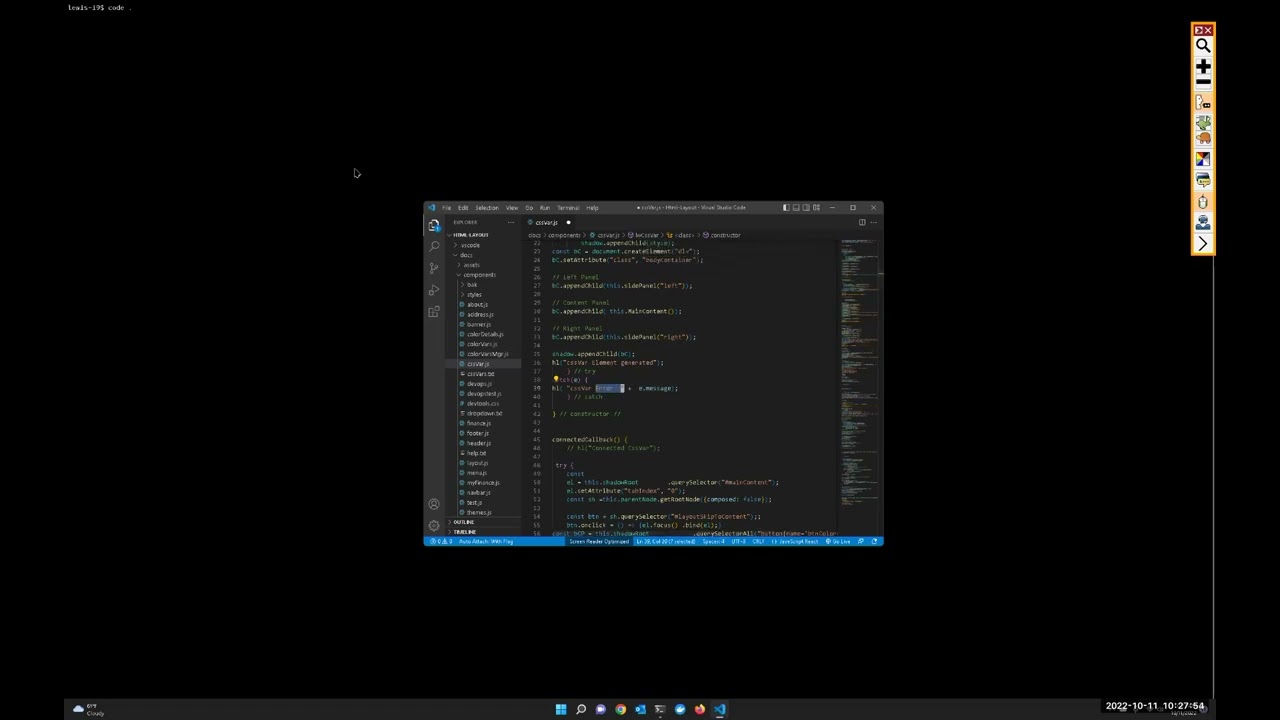Open the Help menu

592,208
